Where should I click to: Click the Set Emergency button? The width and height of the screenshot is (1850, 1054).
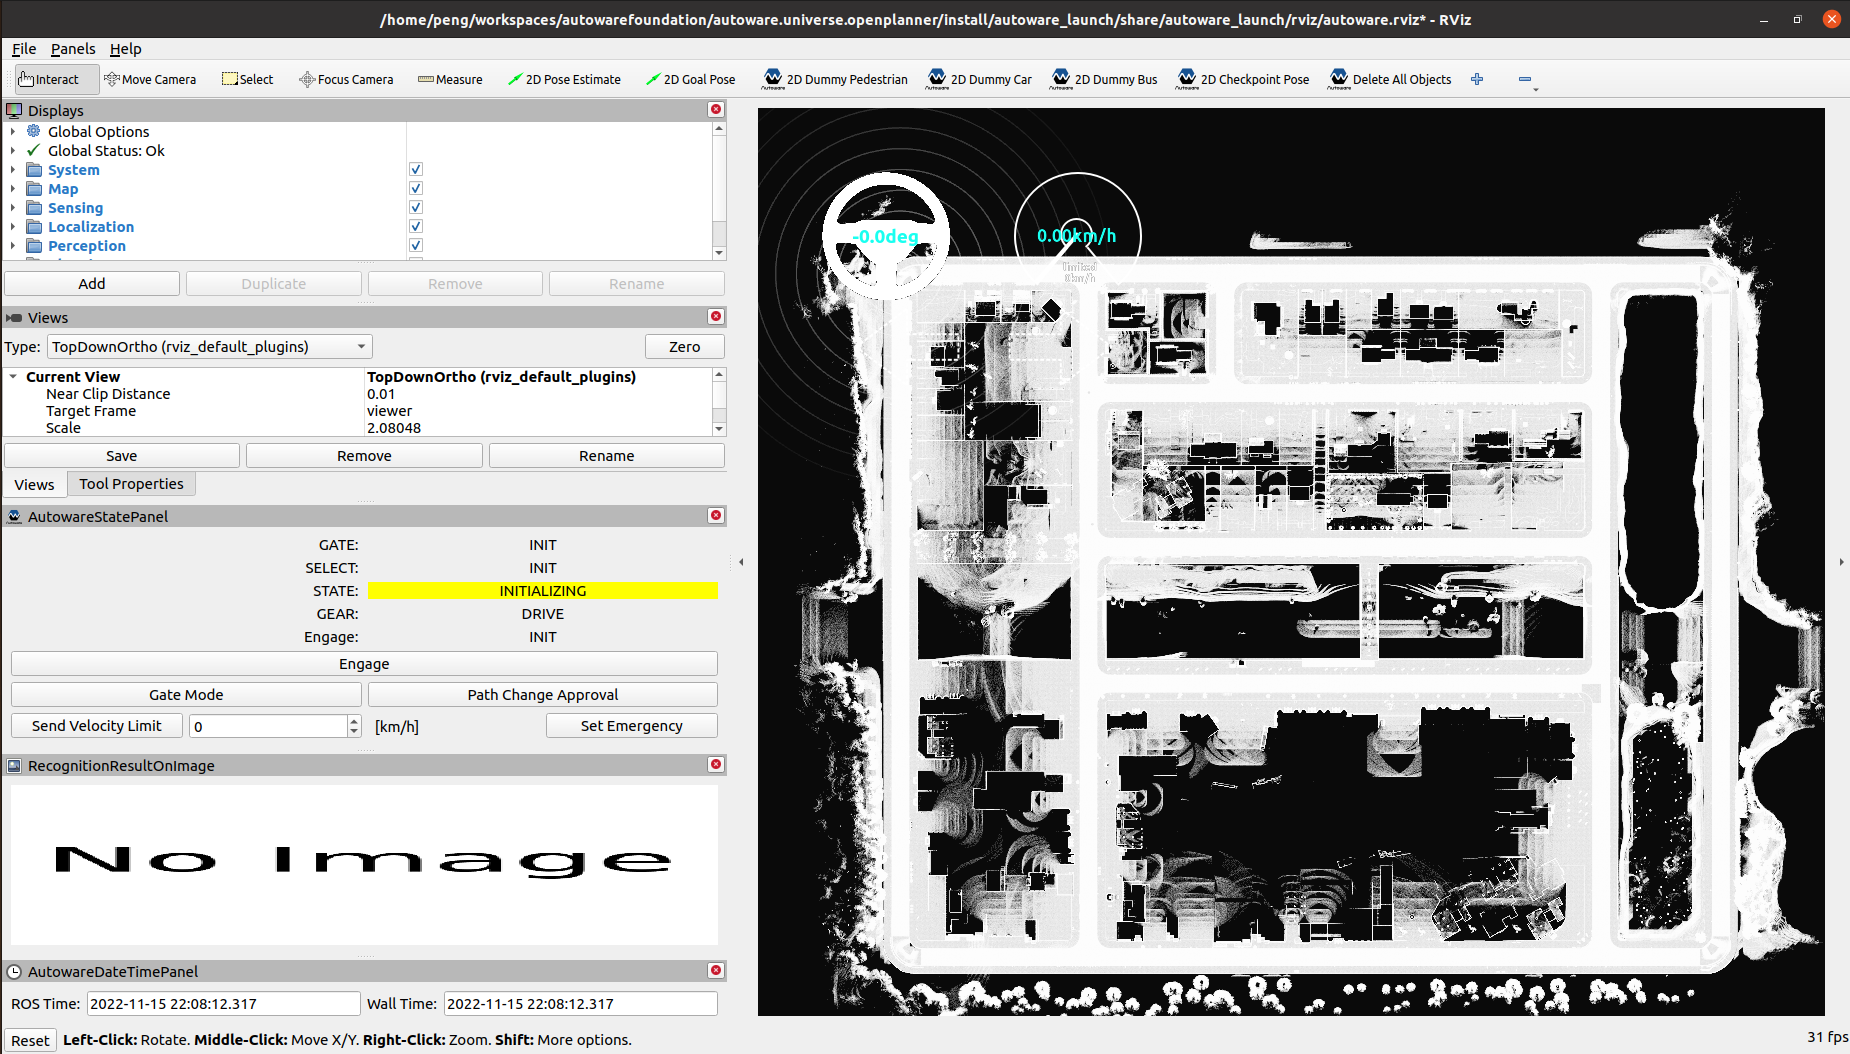[632, 726]
